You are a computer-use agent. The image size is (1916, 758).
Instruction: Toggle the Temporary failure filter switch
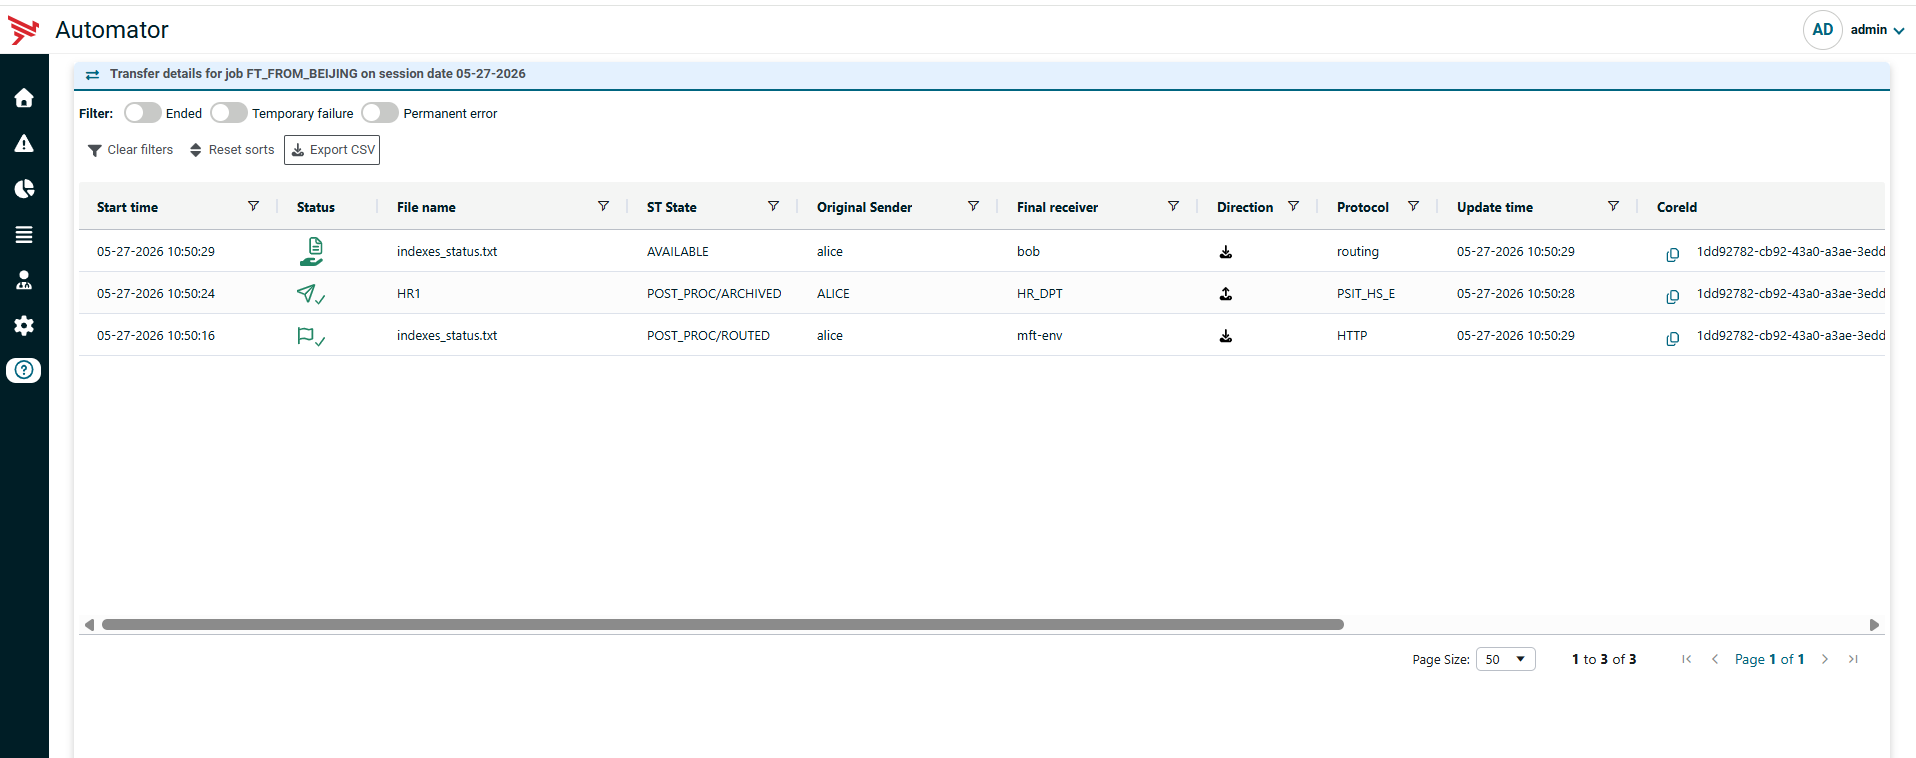coord(229,113)
